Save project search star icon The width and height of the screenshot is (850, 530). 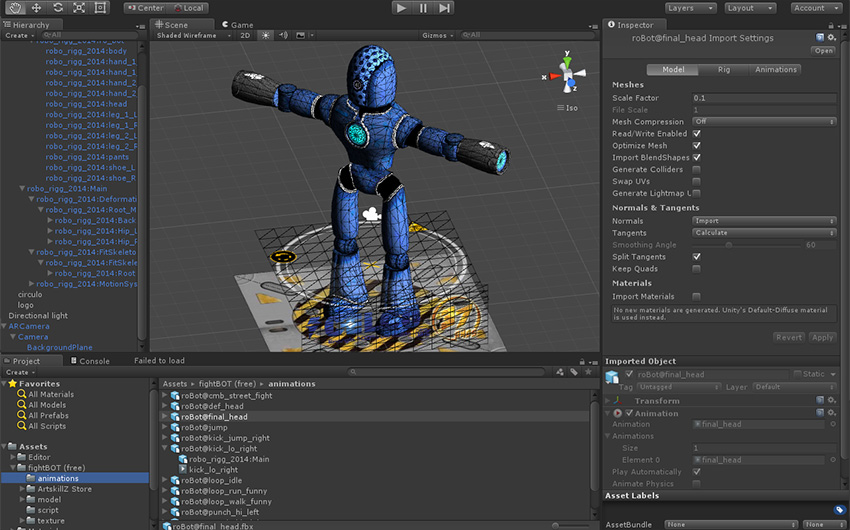pyautogui.click(x=588, y=372)
